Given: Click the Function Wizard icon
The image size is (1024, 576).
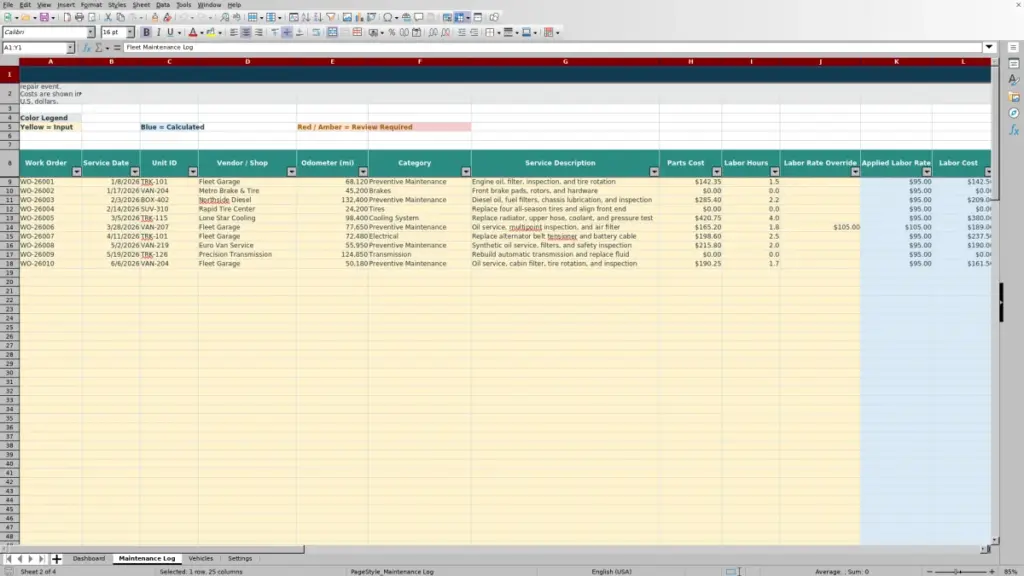Looking at the screenshot, I should pyautogui.click(x=86, y=48).
